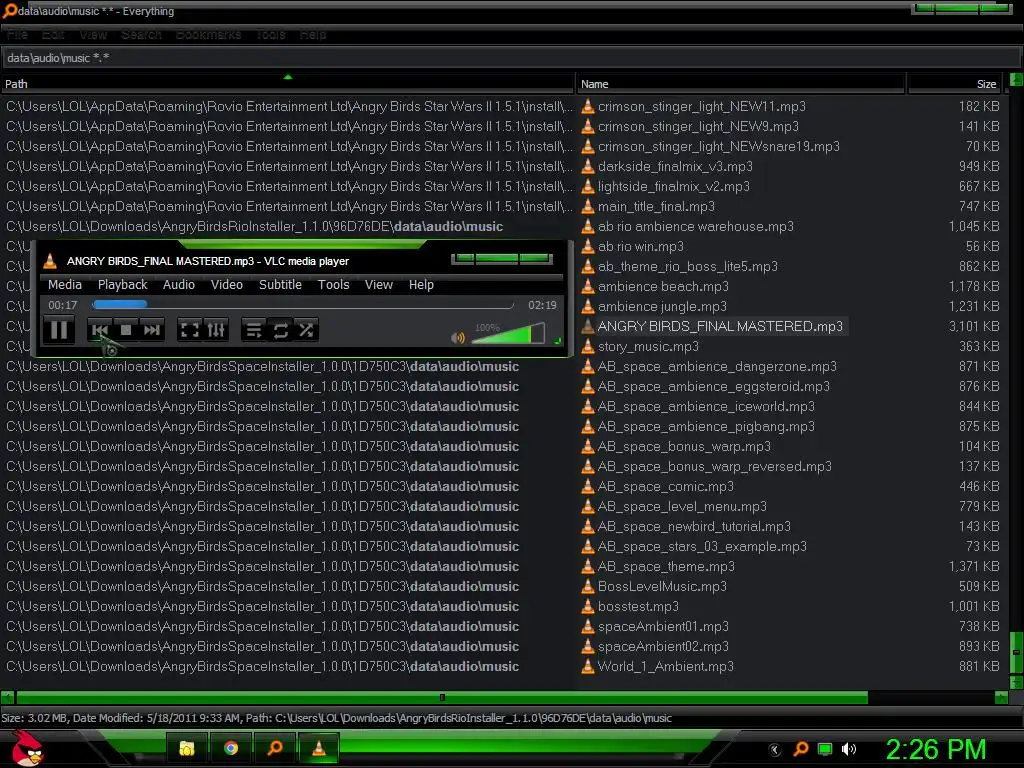Toggle VLC shuffle random playback
The image size is (1024, 768).
coord(306,330)
